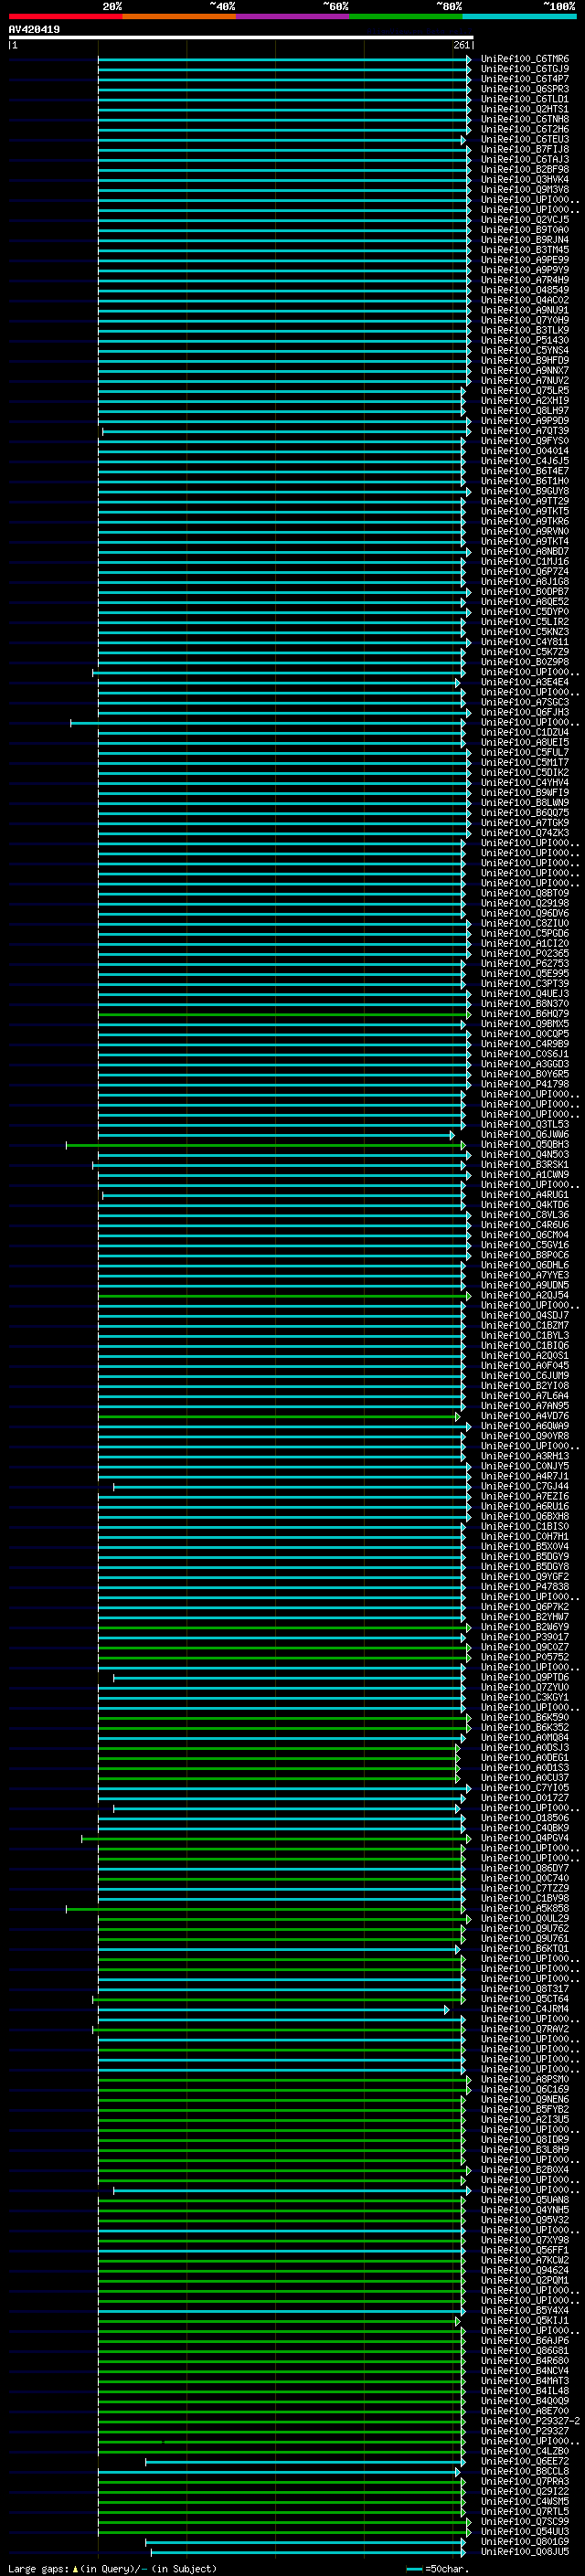Click the green ~80% identity color bar
The width and height of the screenshot is (585, 2576).
point(406,16)
